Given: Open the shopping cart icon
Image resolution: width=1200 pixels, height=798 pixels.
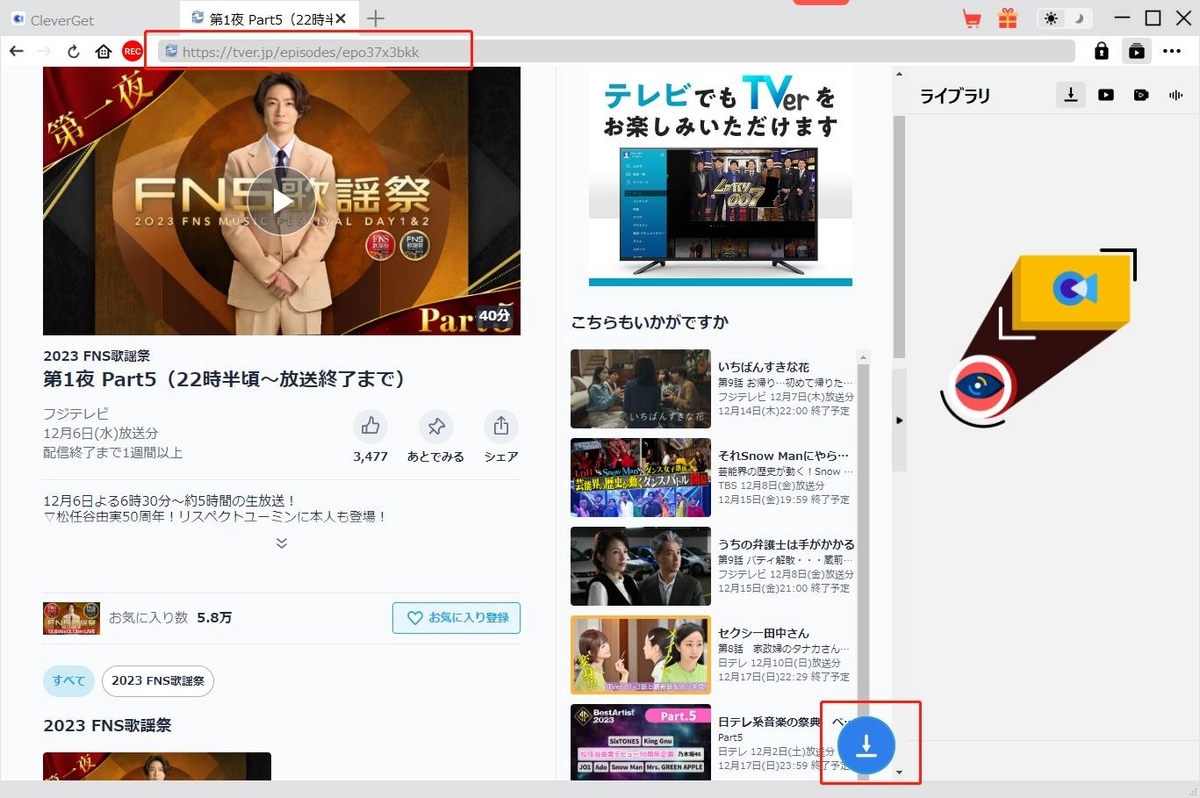Looking at the screenshot, I should pos(971,18).
